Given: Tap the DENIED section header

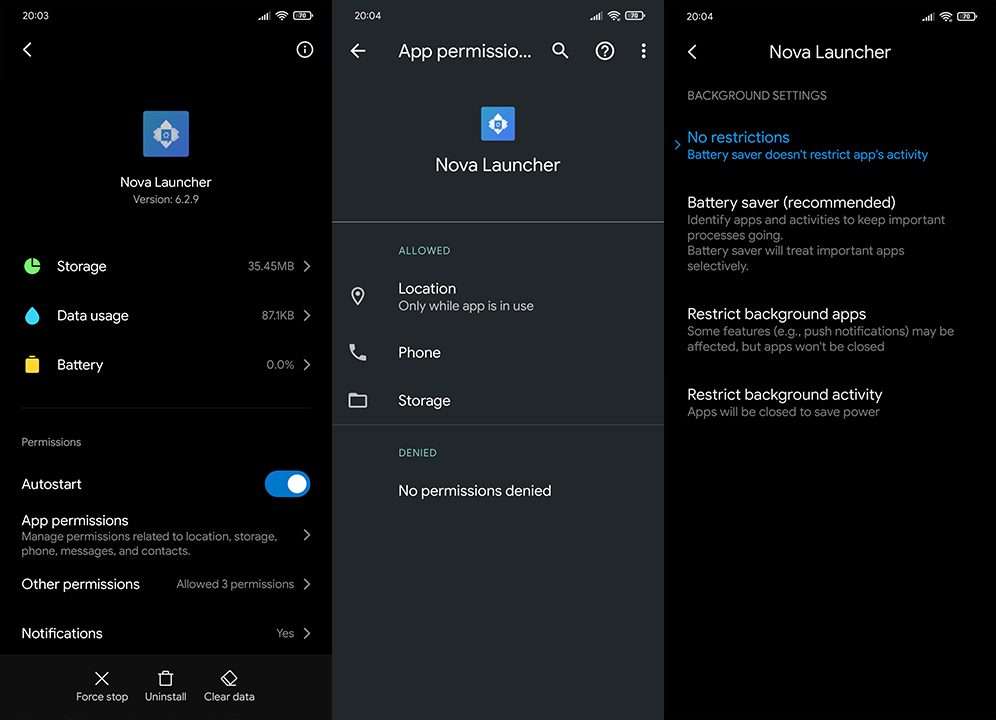Looking at the screenshot, I should coord(417,452).
